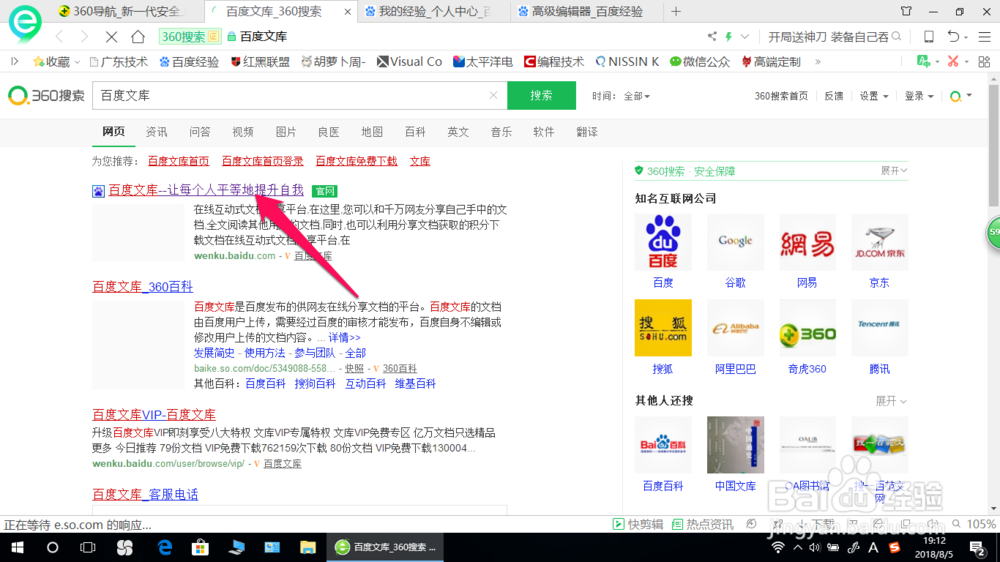Open the 设置 dropdown menu

pos(874,96)
